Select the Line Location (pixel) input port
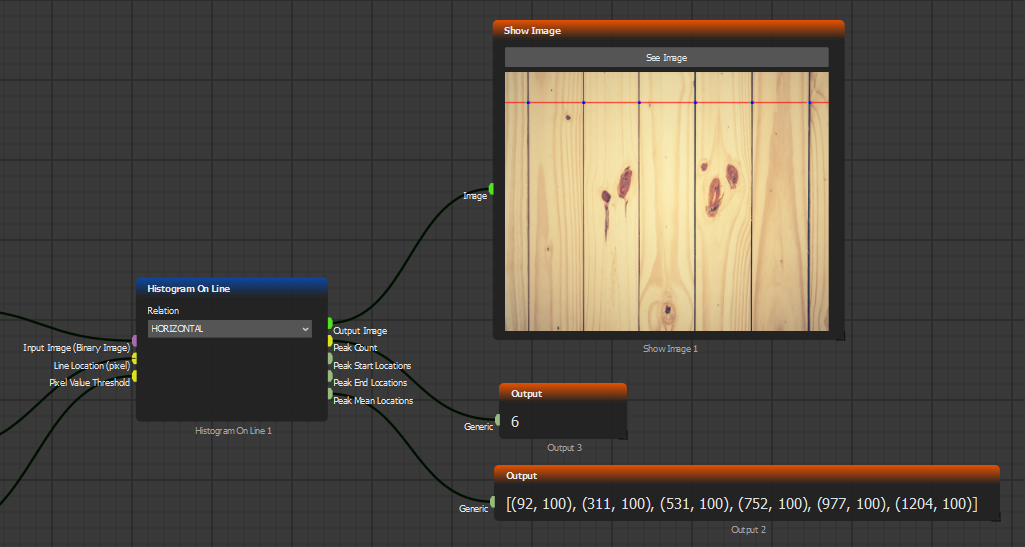Image resolution: width=1025 pixels, height=547 pixels. click(x=135, y=359)
